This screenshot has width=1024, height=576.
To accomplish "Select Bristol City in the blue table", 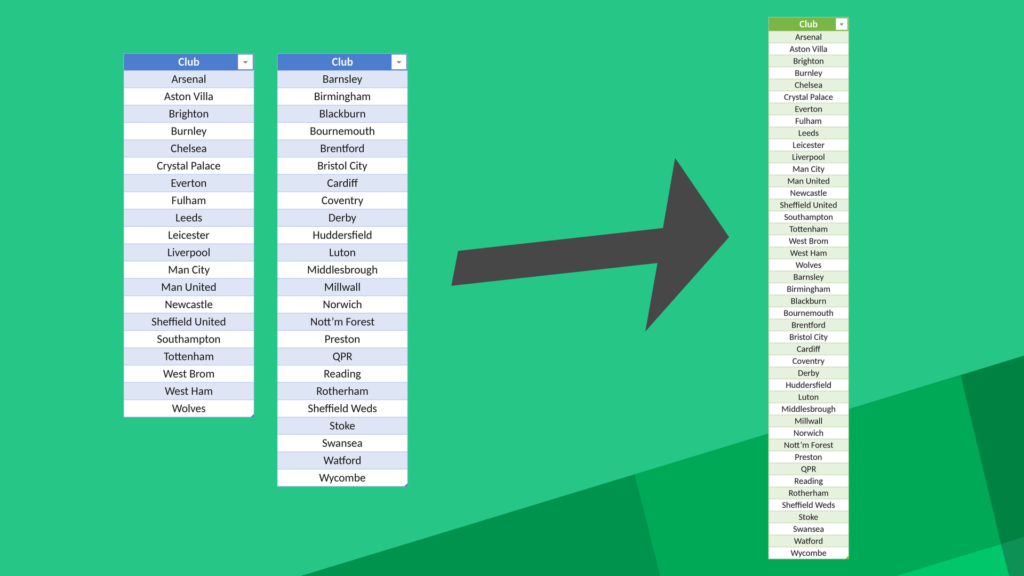I will coord(342,166).
